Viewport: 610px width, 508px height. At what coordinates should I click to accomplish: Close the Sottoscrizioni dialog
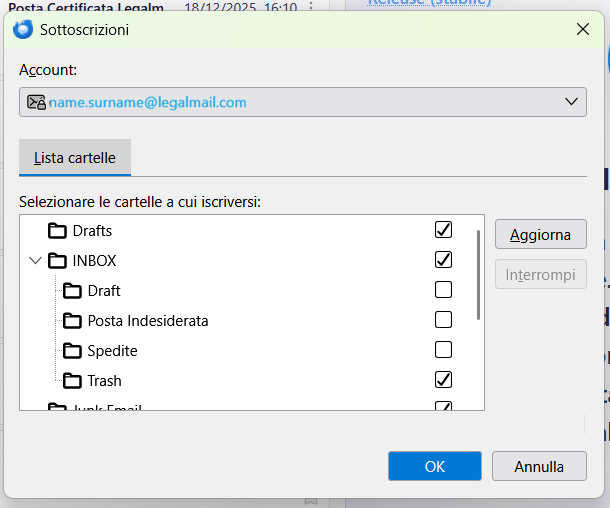click(583, 29)
